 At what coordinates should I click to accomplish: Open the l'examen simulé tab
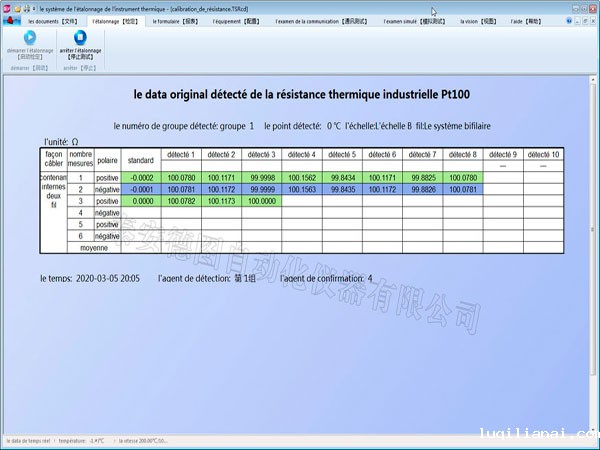(x=414, y=21)
